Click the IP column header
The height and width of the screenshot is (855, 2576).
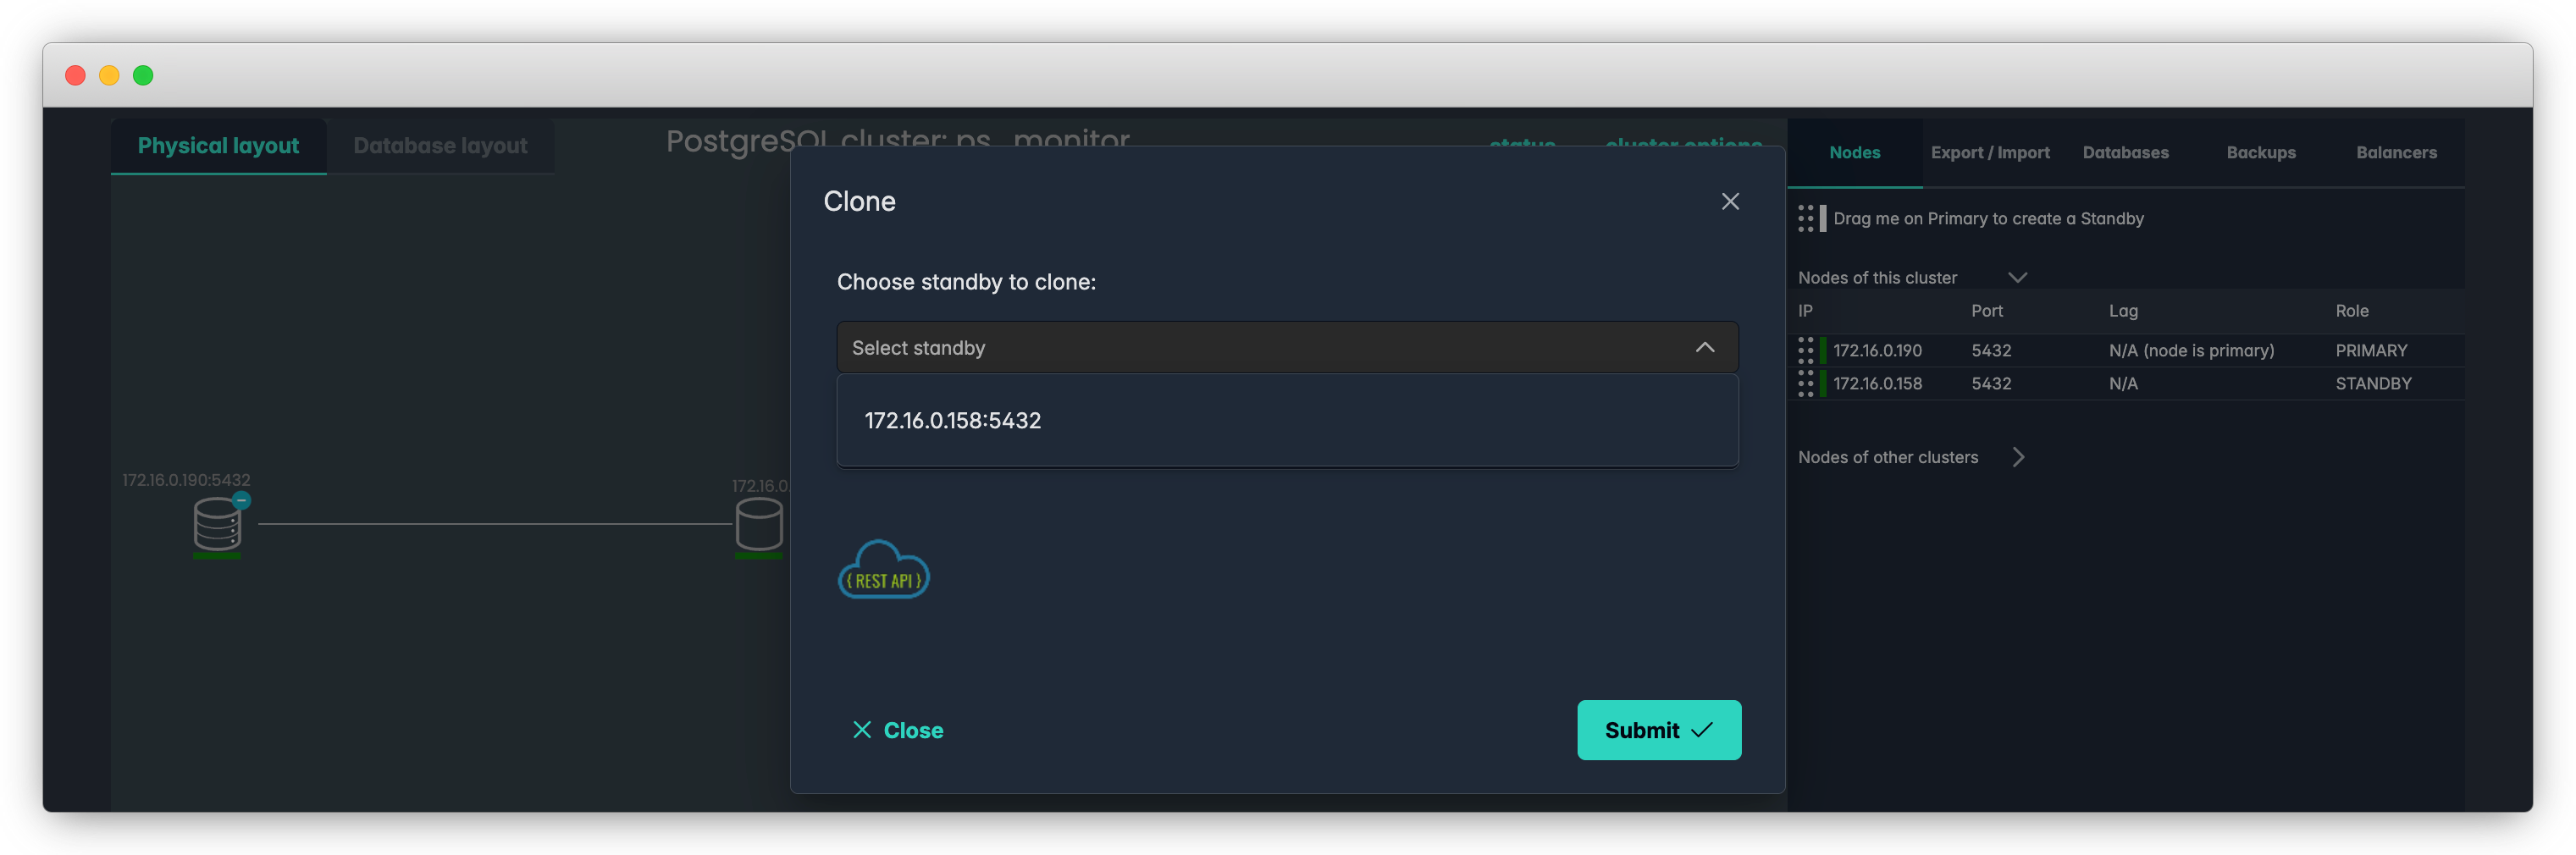1805,311
